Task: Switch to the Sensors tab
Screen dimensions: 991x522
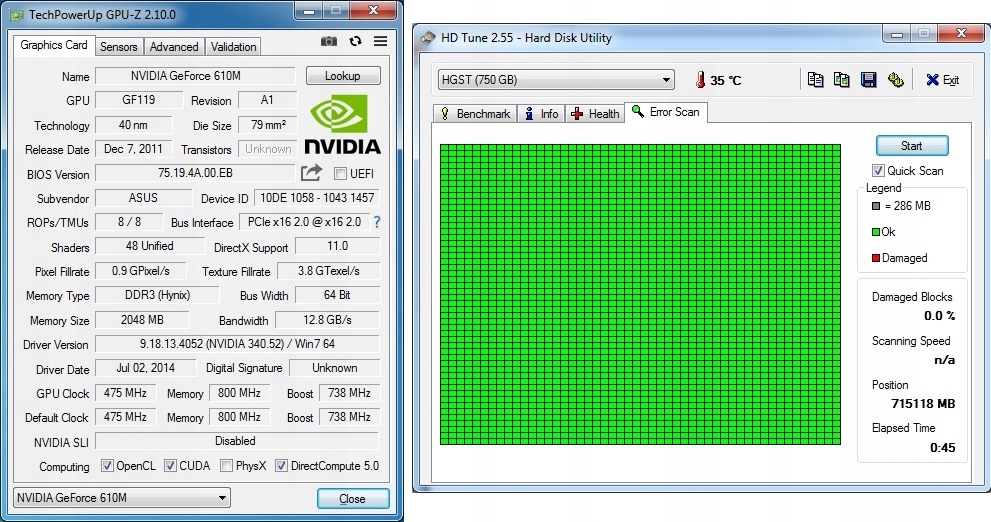Action: click(x=118, y=47)
